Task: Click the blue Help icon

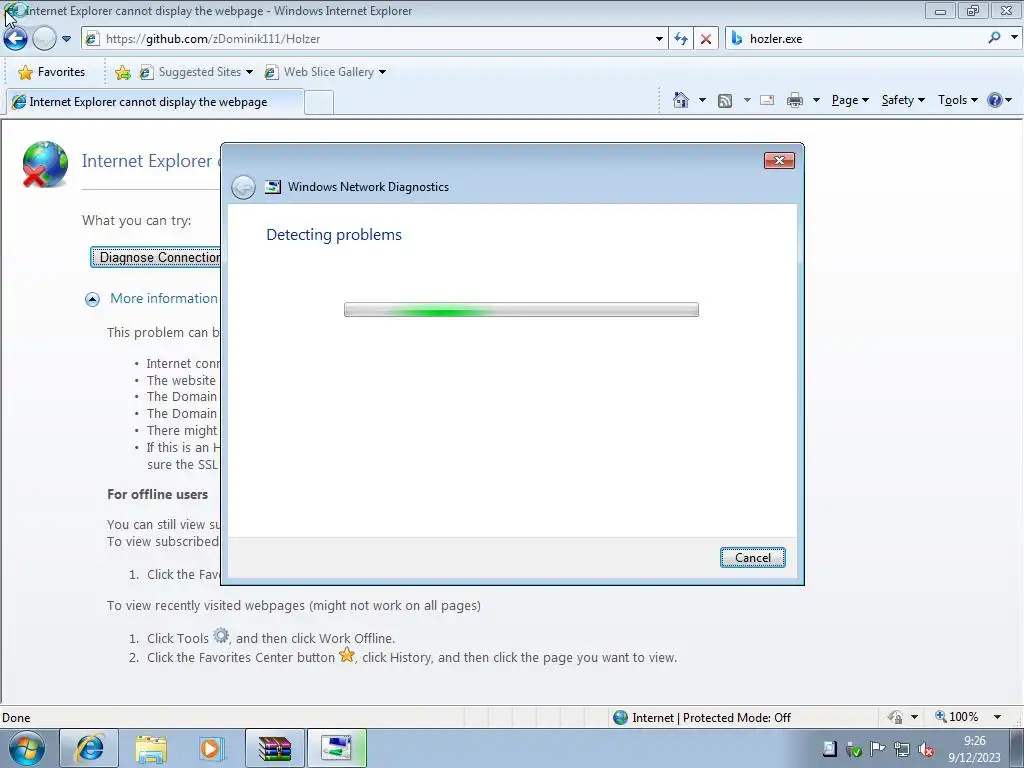Action: [x=995, y=100]
